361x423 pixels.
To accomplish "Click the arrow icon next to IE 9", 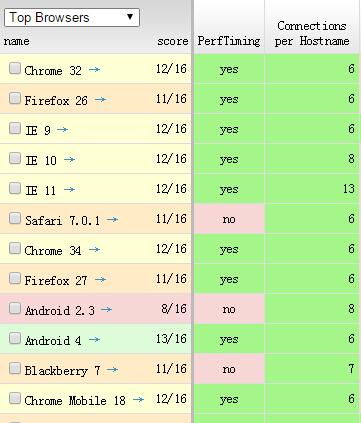I will (63, 129).
